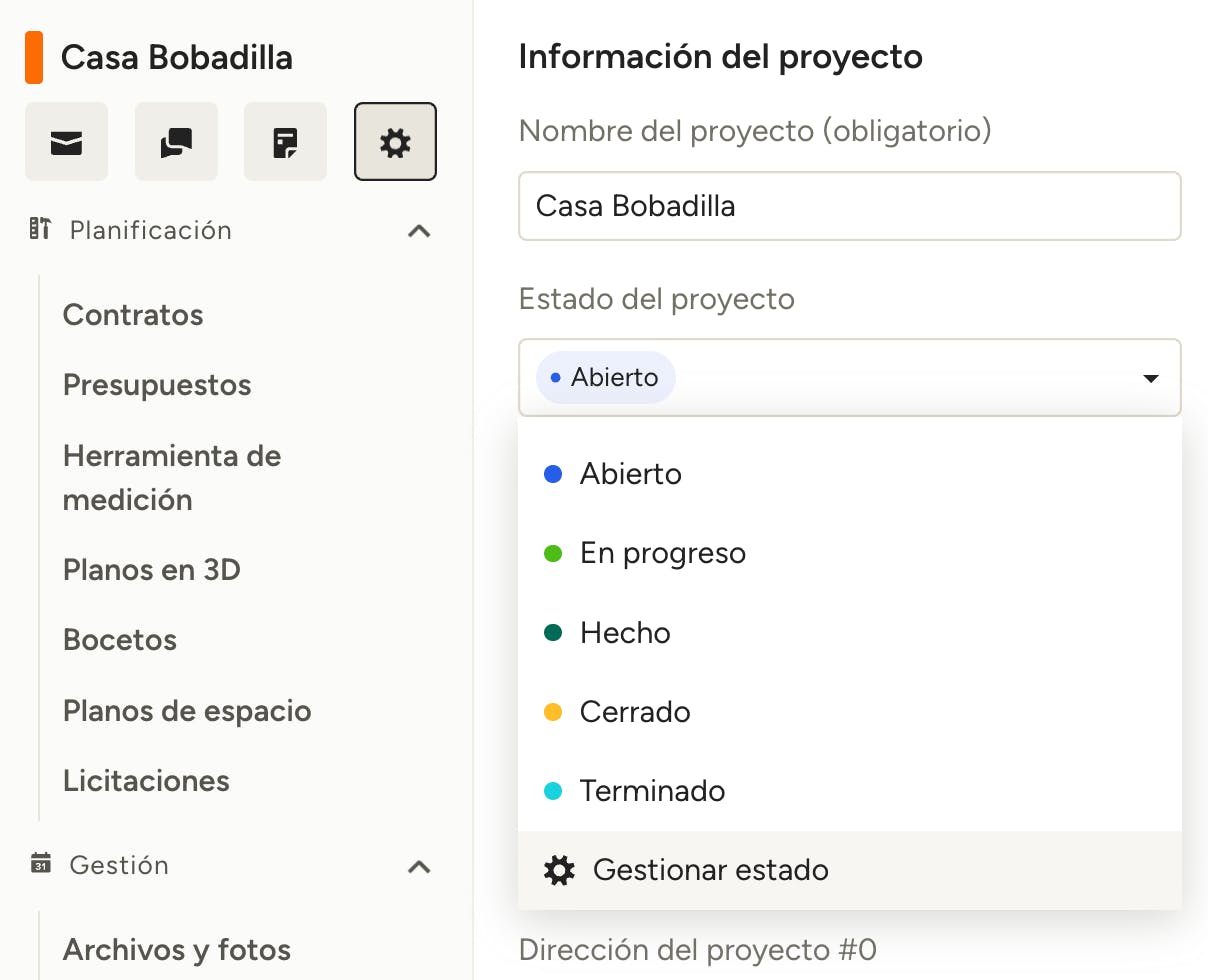The image size is (1208, 980).
Task: Collapse the Gestión section chevron
Action: click(x=419, y=866)
